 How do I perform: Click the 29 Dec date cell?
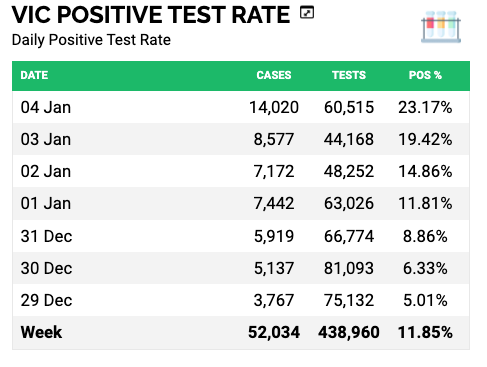click(x=46, y=300)
